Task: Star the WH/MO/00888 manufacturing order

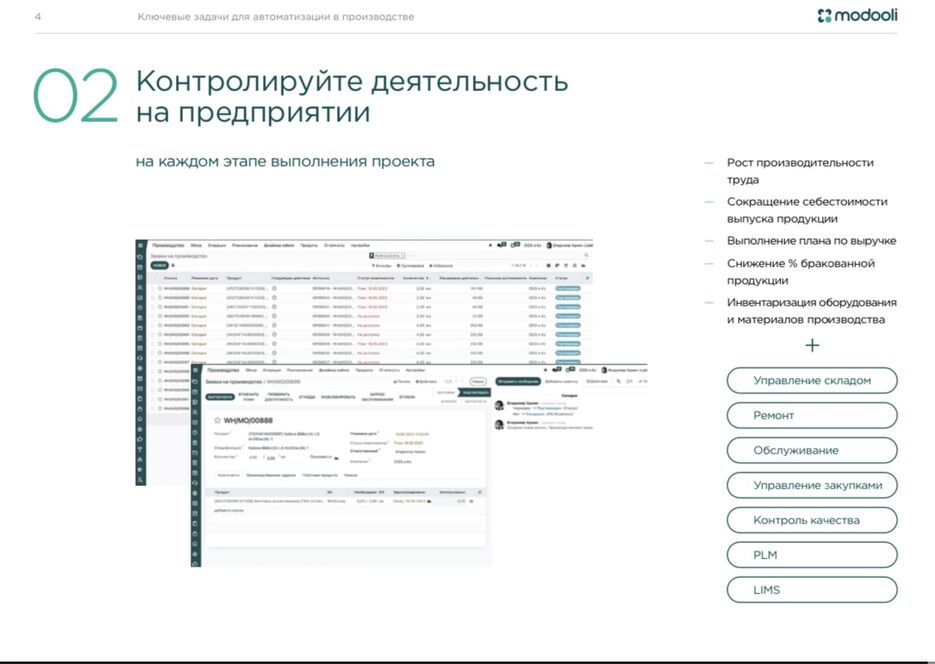Action: click(x=218, y=422)
